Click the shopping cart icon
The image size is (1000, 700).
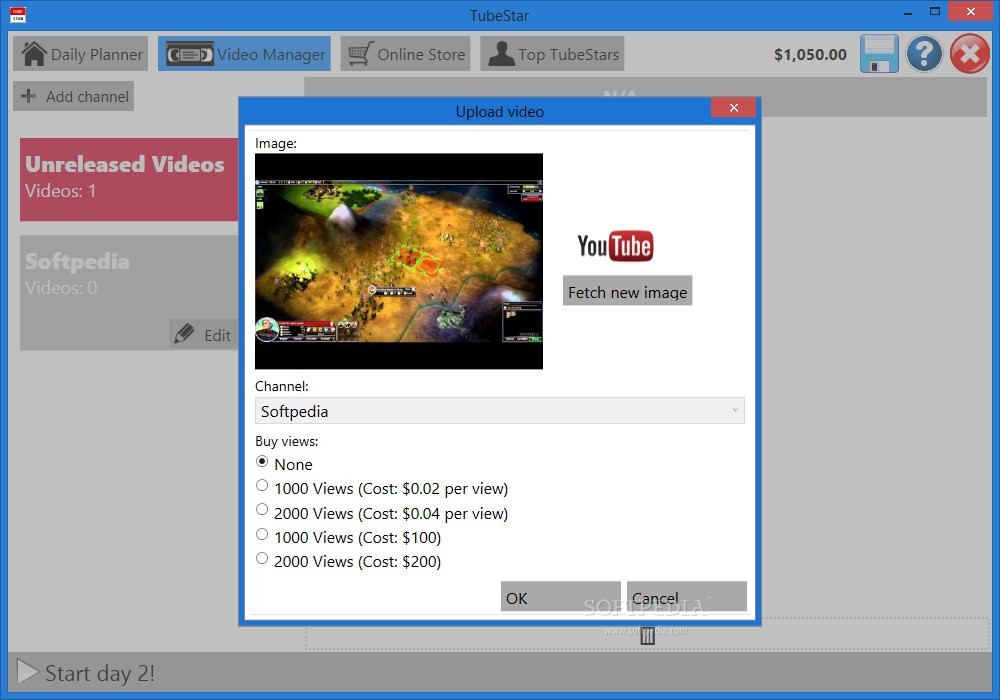(x=360, y=54)
